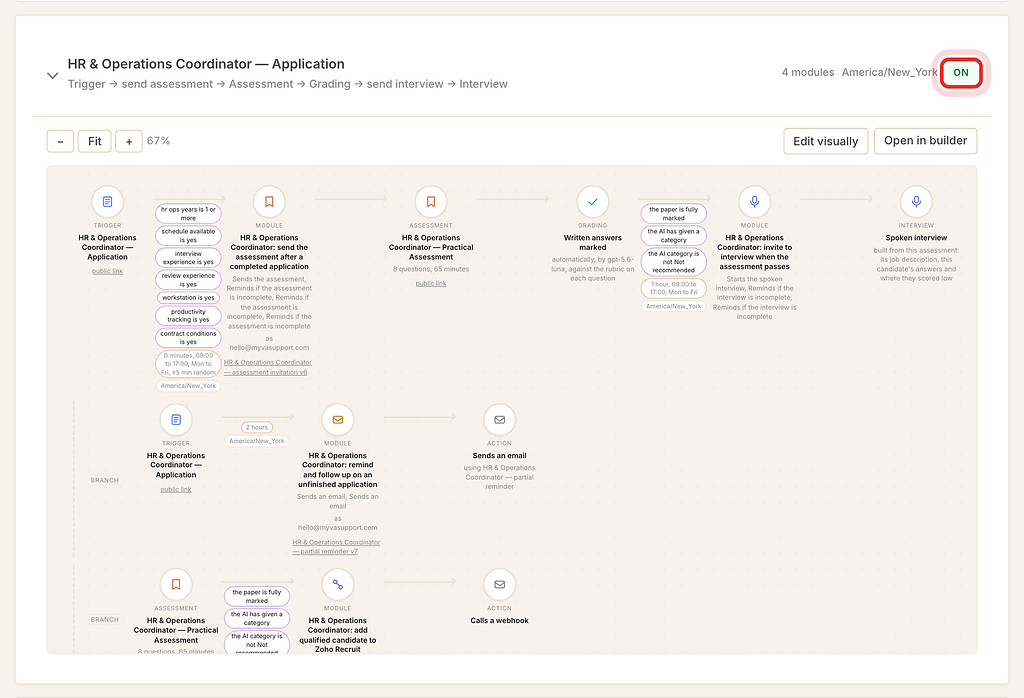Click the 'Spoken interview' title
The width and height of the screenshot is (1024, 698).
click(x=916, y=238)
